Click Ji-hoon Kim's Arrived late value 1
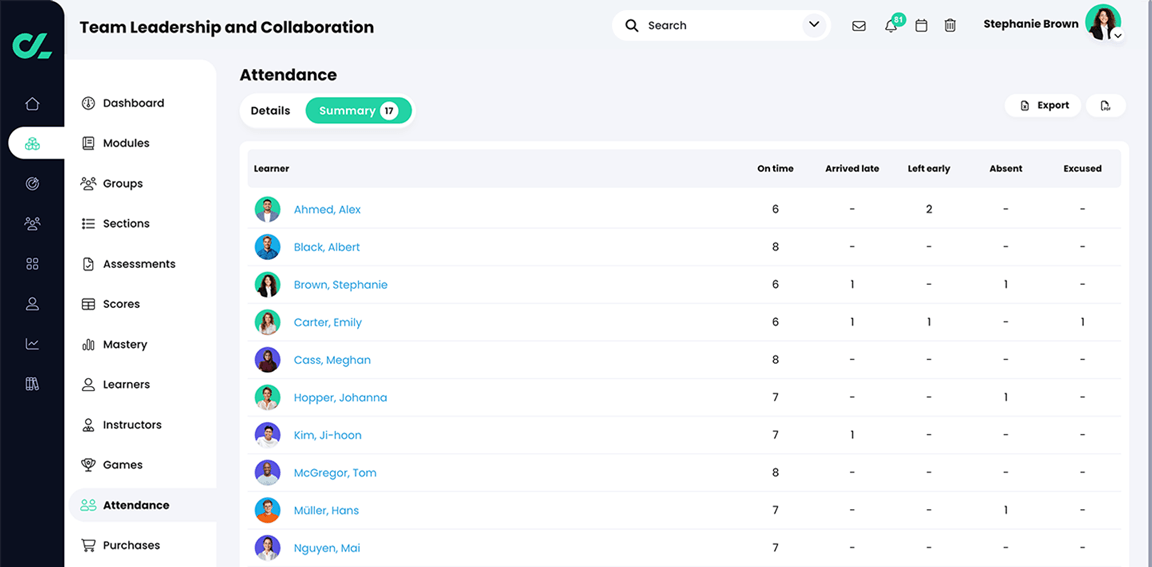Screen dimensions: 1152x567 (852, 435)
